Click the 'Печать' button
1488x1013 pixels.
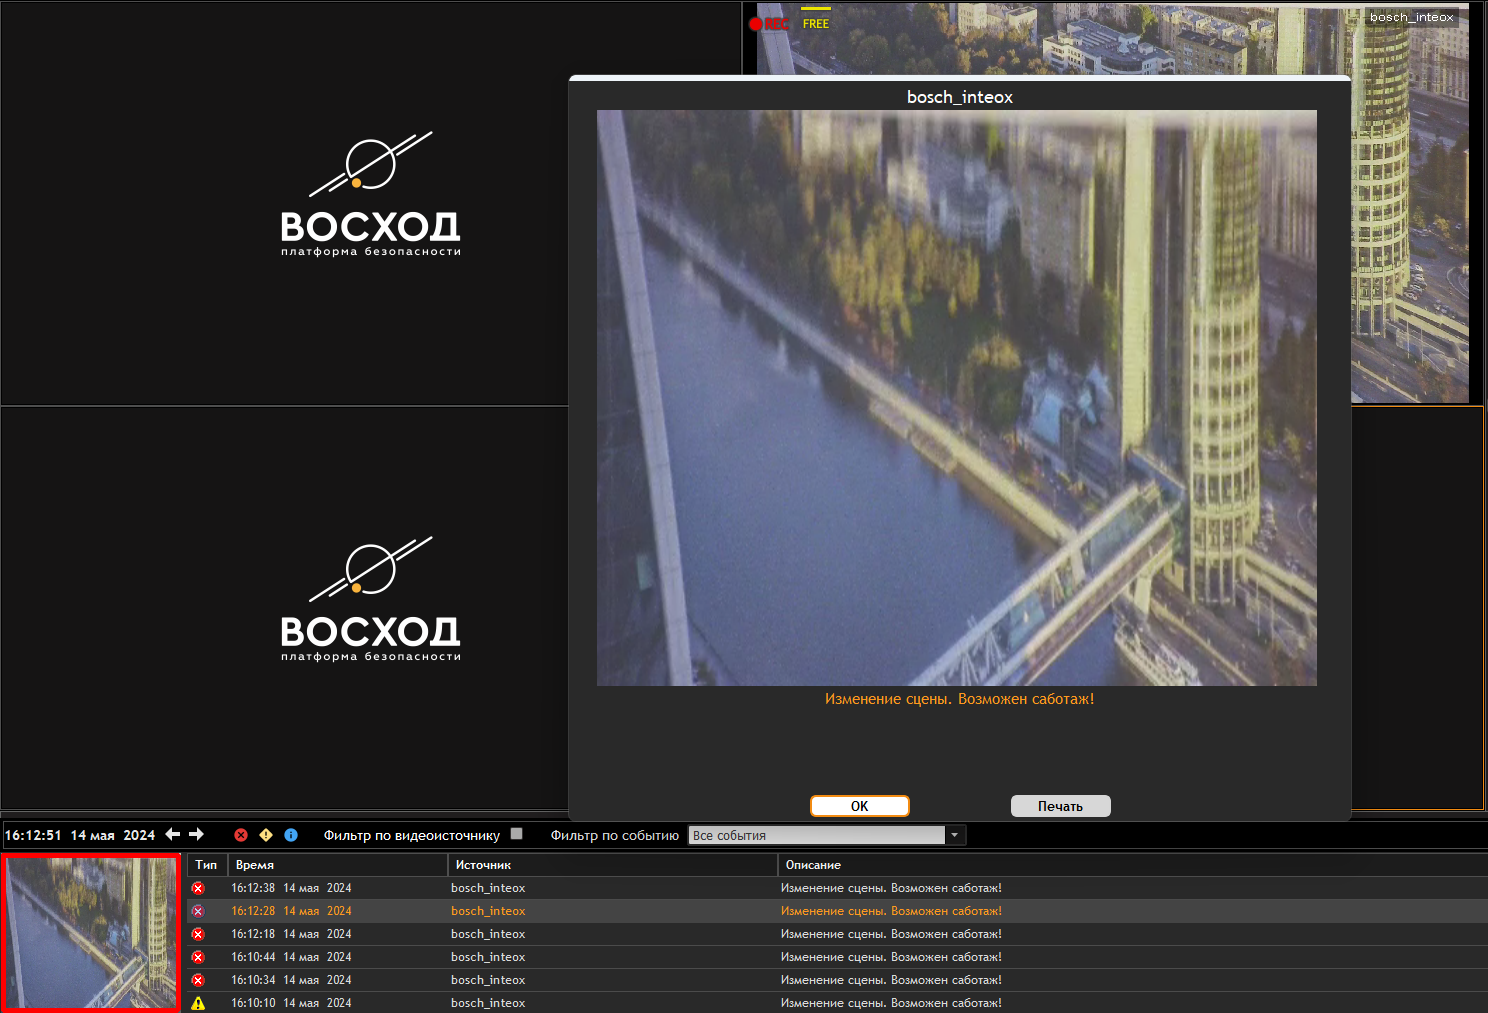(1060, 806)
